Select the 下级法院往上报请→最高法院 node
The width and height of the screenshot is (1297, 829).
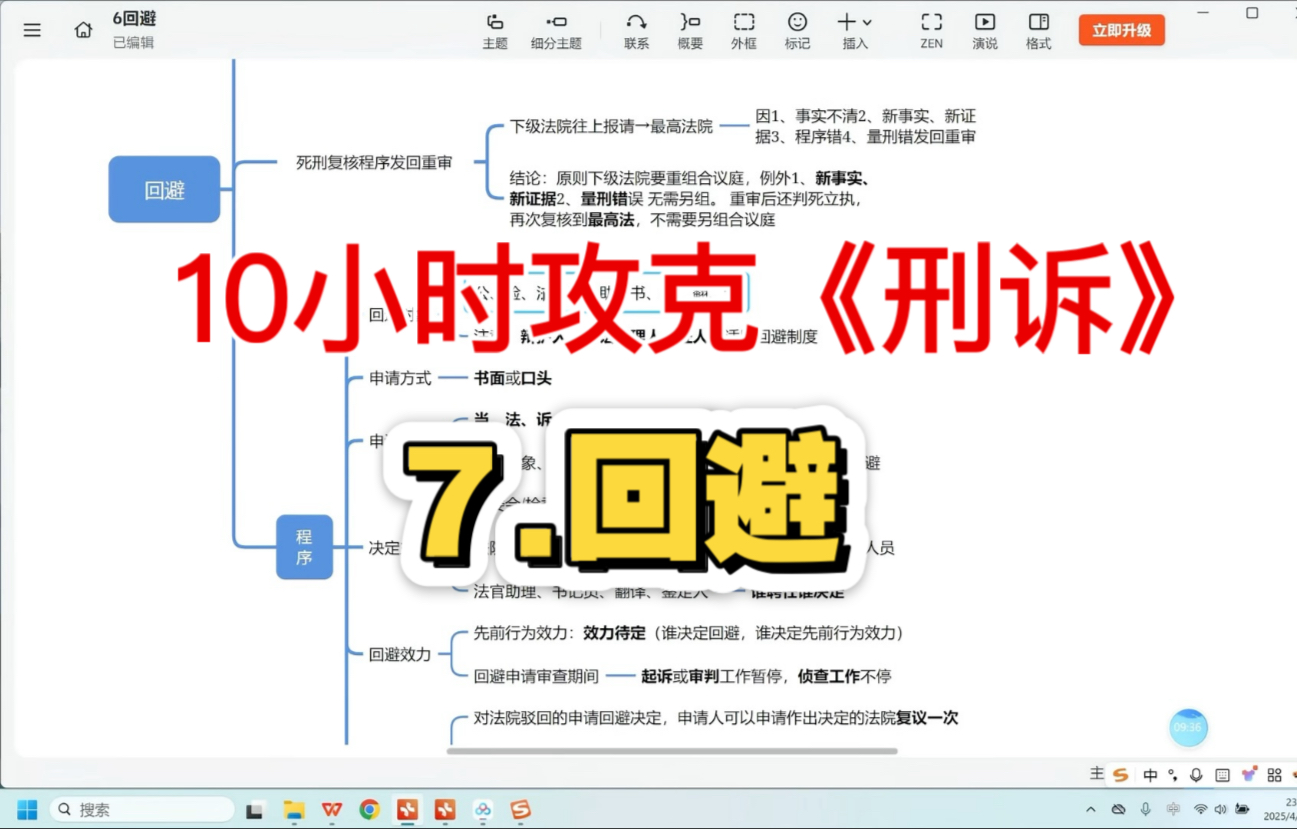click(x=611, y=126)
